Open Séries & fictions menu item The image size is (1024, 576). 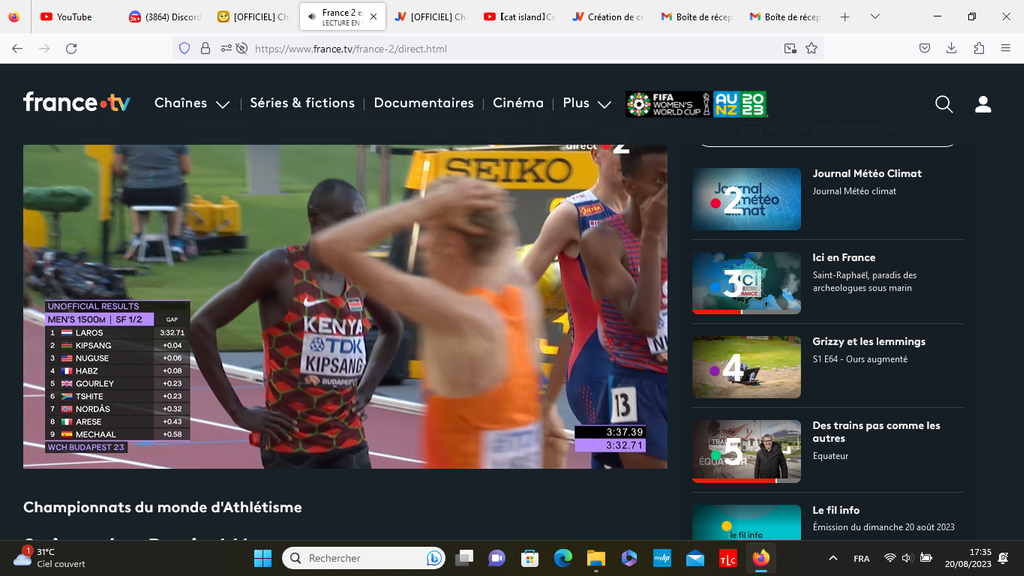pos(302,103)
